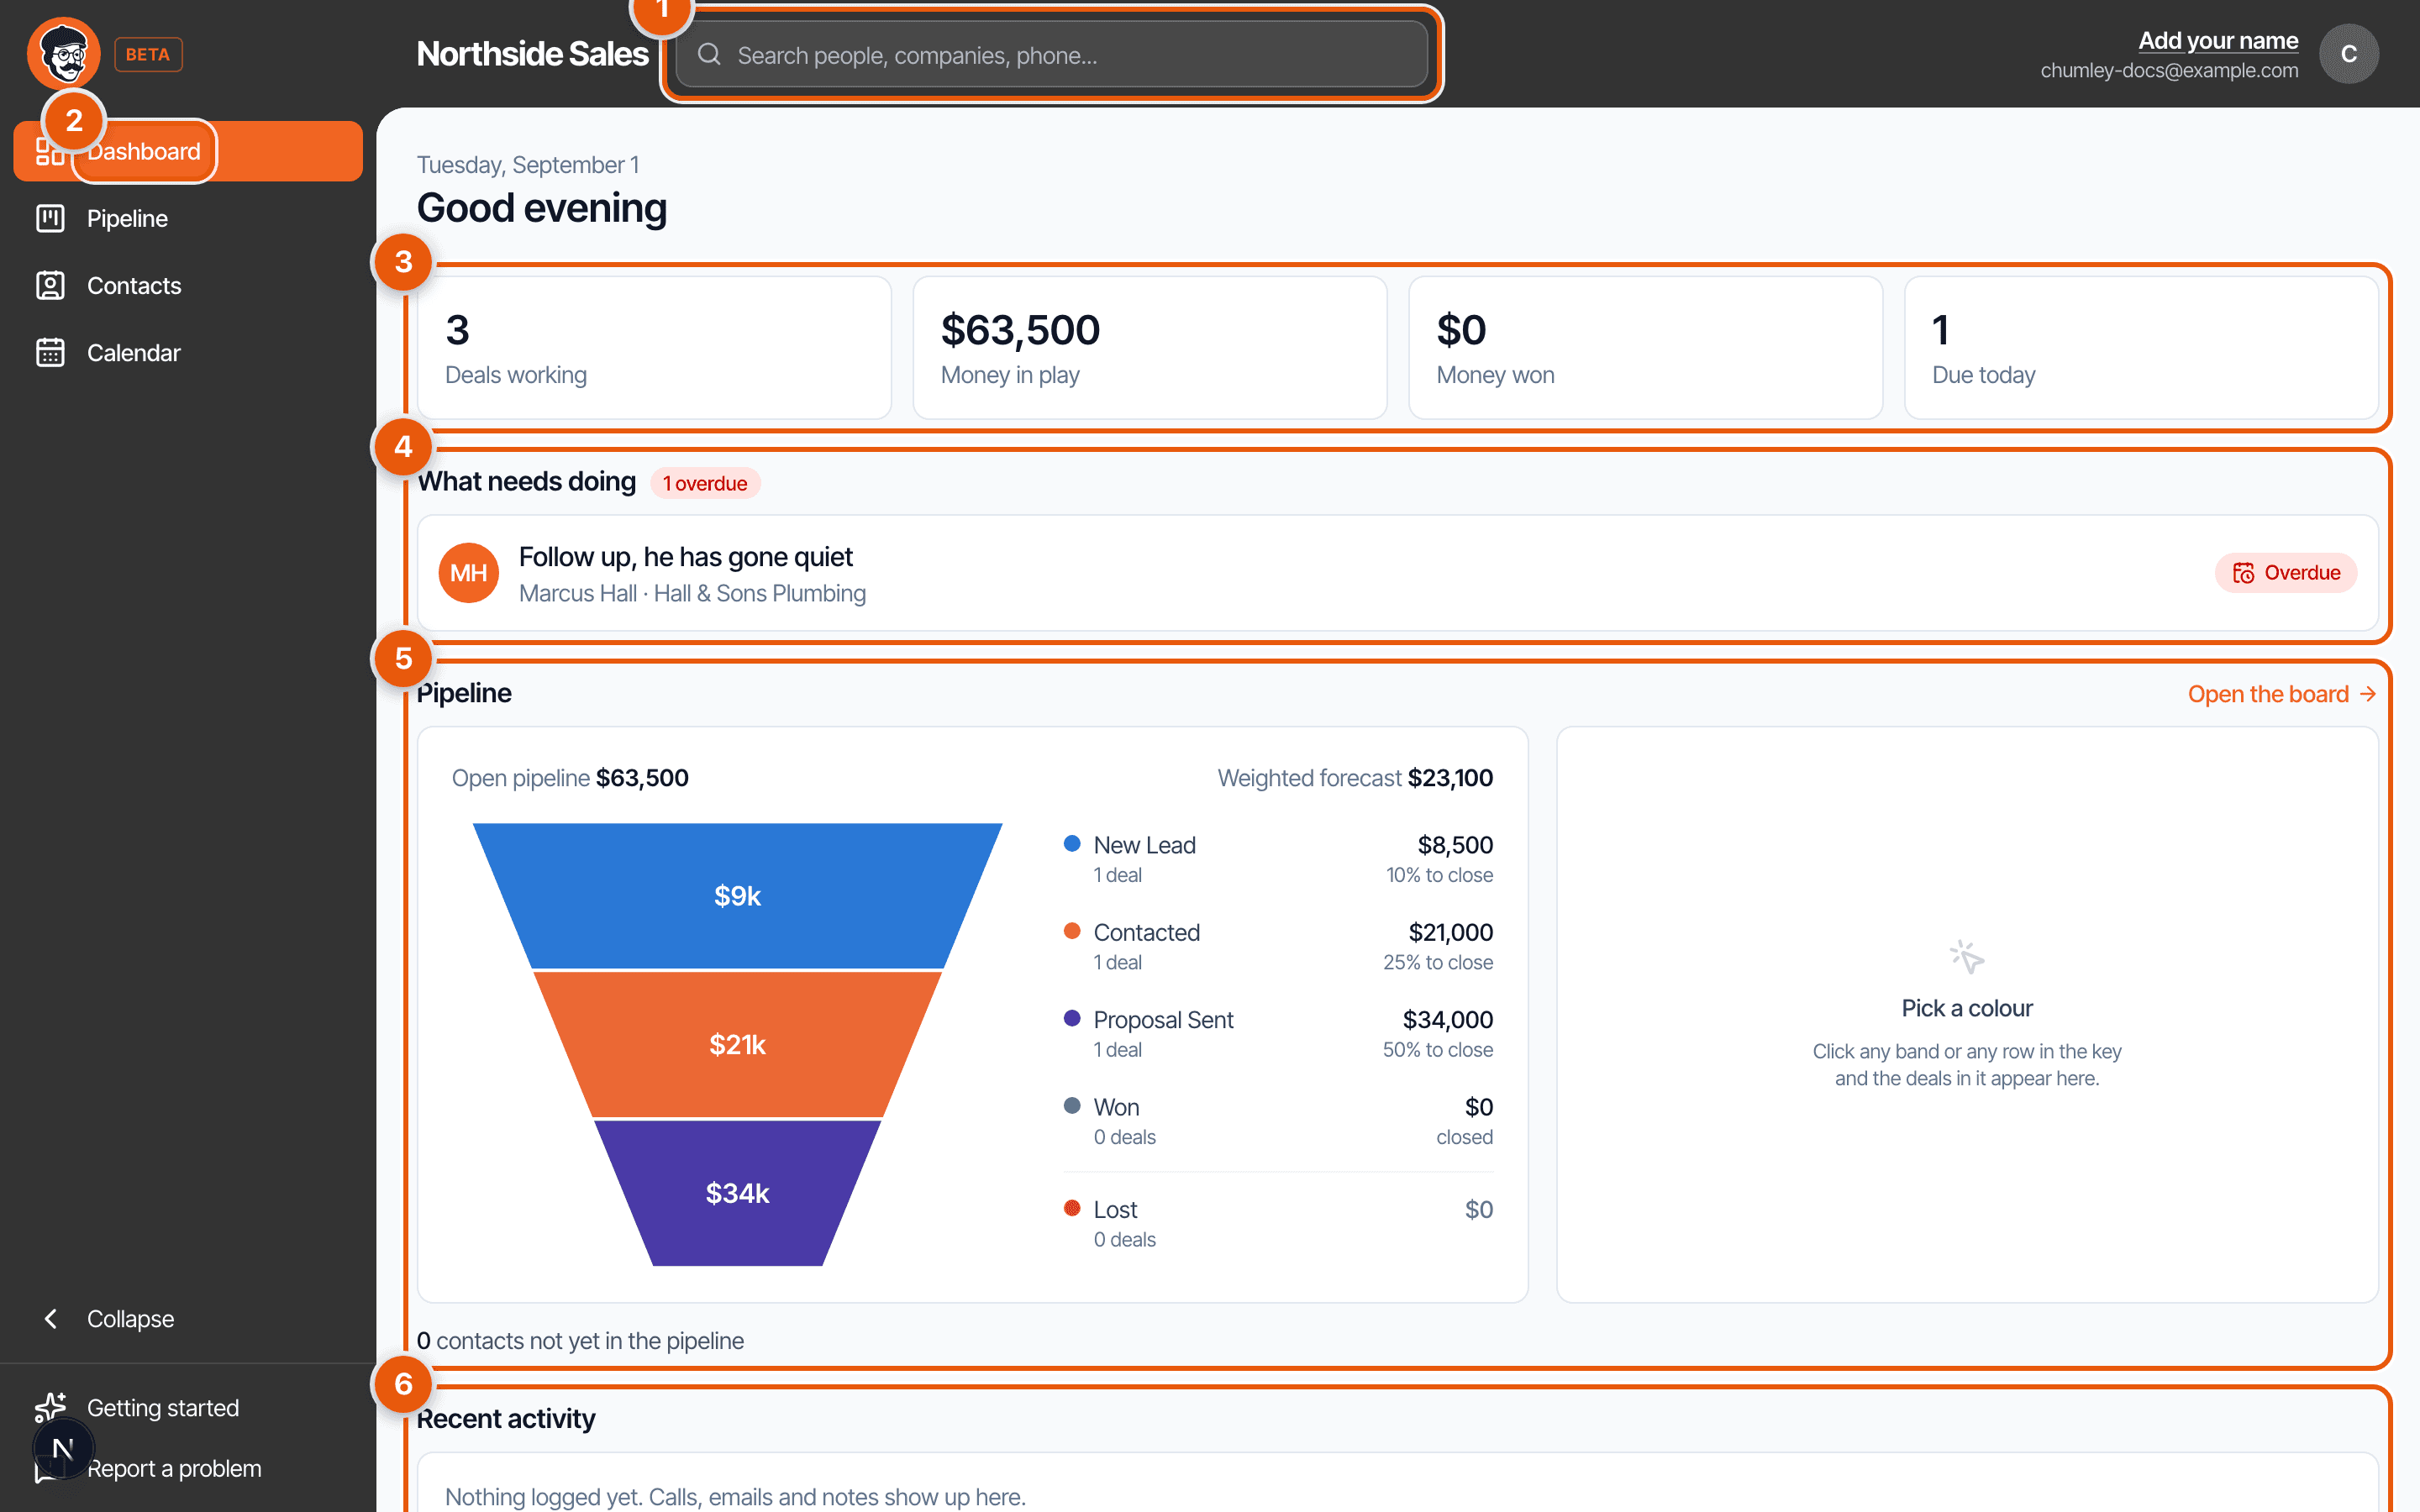
Task: Select the orange Contacted colour dot
Action: [x=1072, y=931]
